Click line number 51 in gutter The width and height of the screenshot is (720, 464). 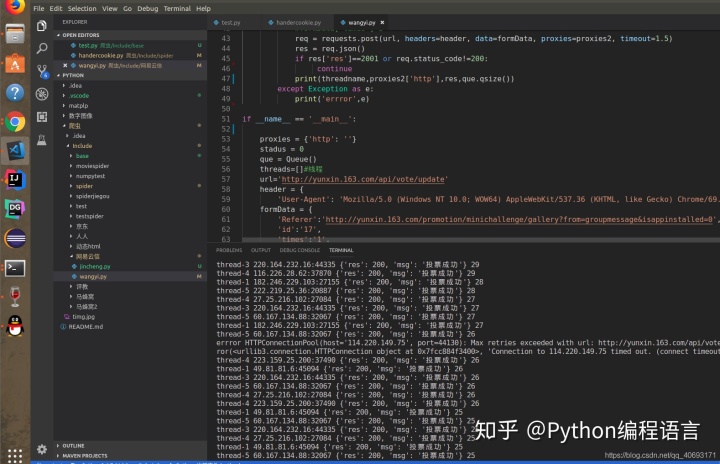225,119
